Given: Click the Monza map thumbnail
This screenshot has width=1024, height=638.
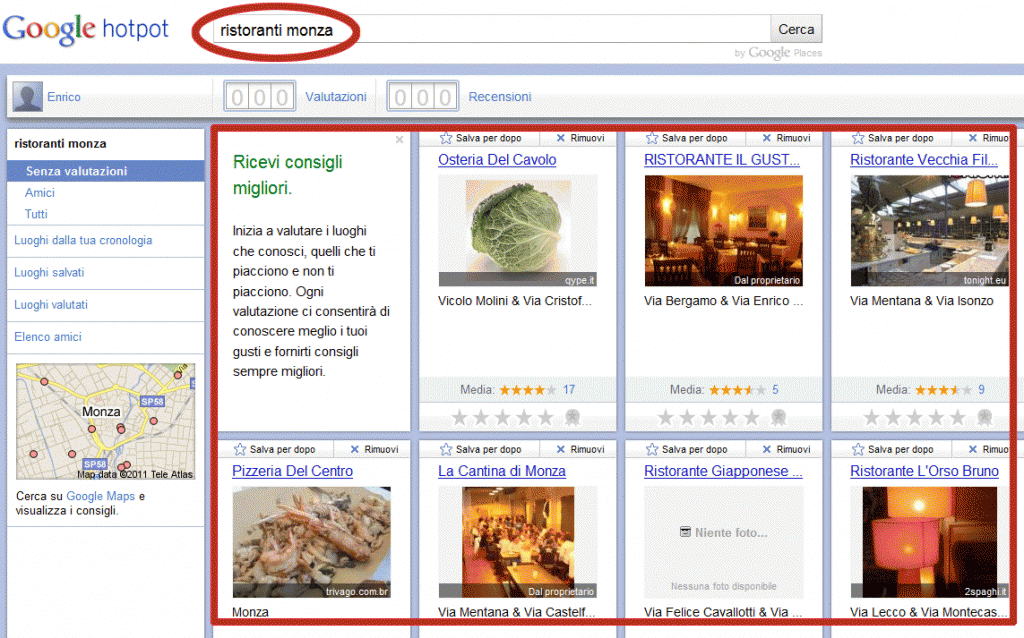Looking at the screenshot, I should 106,422.
